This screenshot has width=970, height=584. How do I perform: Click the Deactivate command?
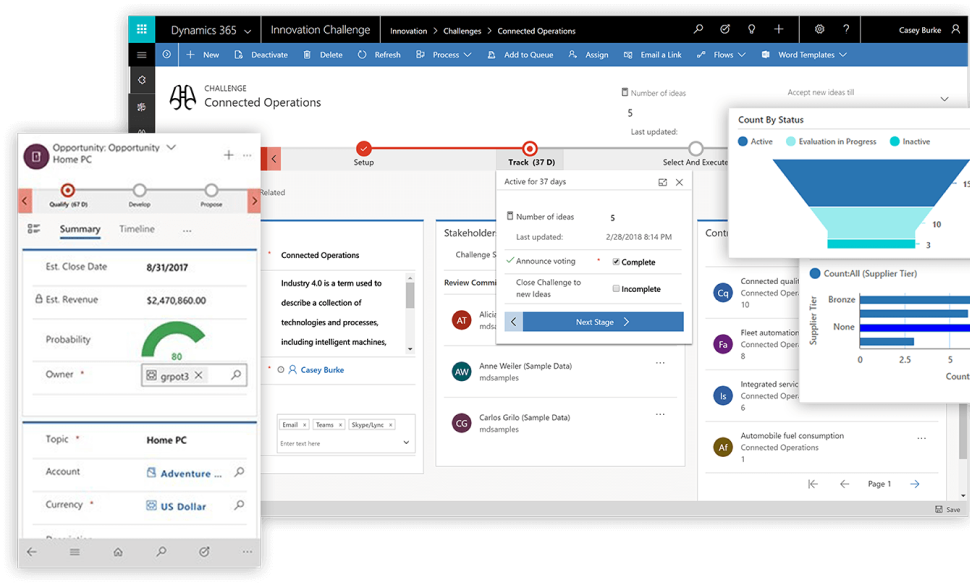click(261, 54)
